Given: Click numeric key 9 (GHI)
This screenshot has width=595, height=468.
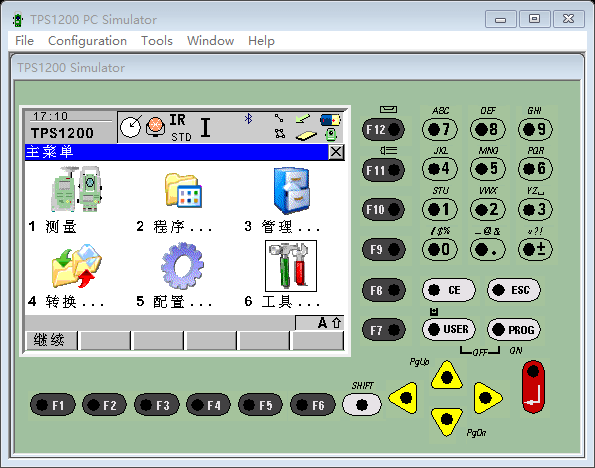Looking at the screenshot, I should coord(535,129).
